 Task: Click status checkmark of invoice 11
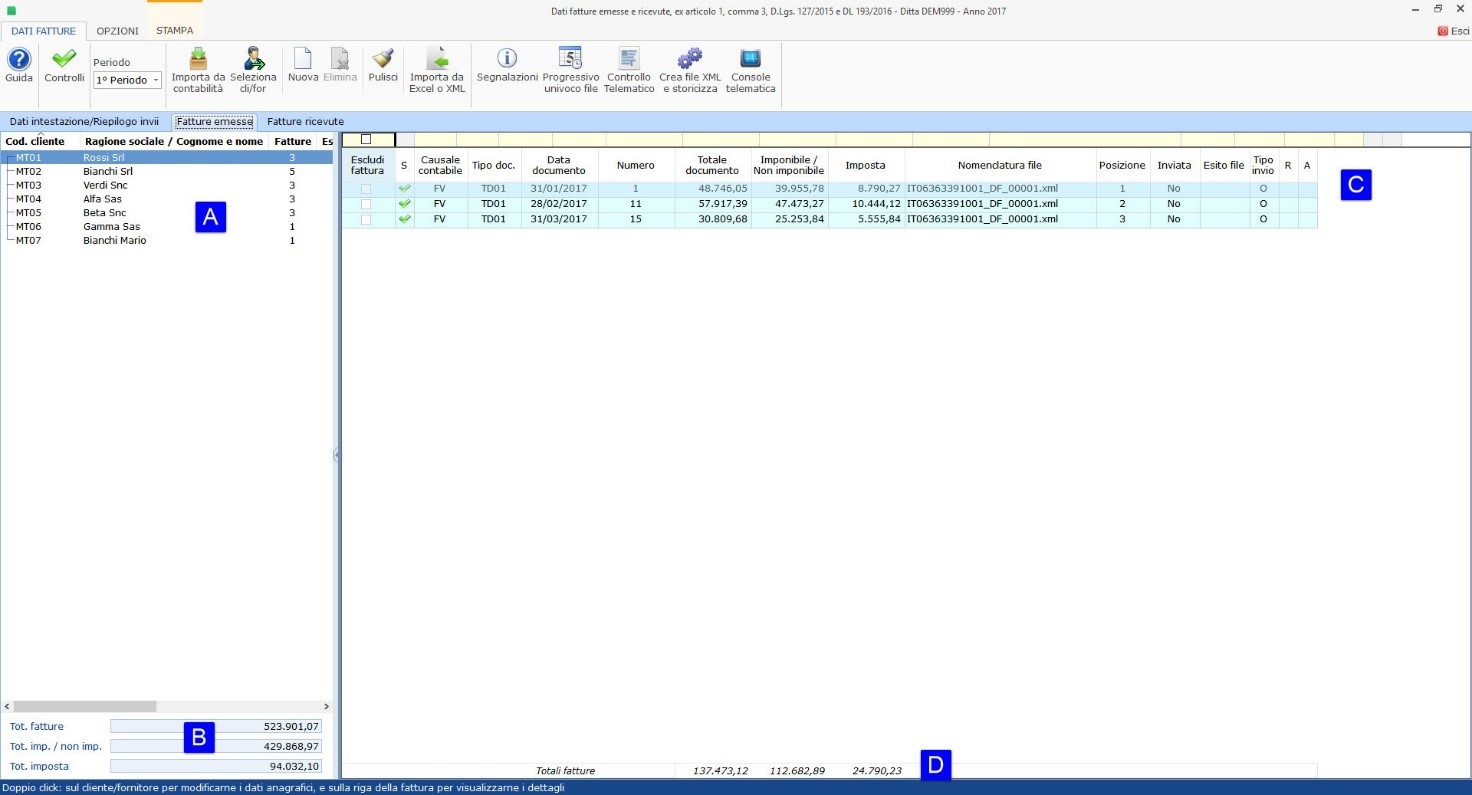[x=405, y=204]
